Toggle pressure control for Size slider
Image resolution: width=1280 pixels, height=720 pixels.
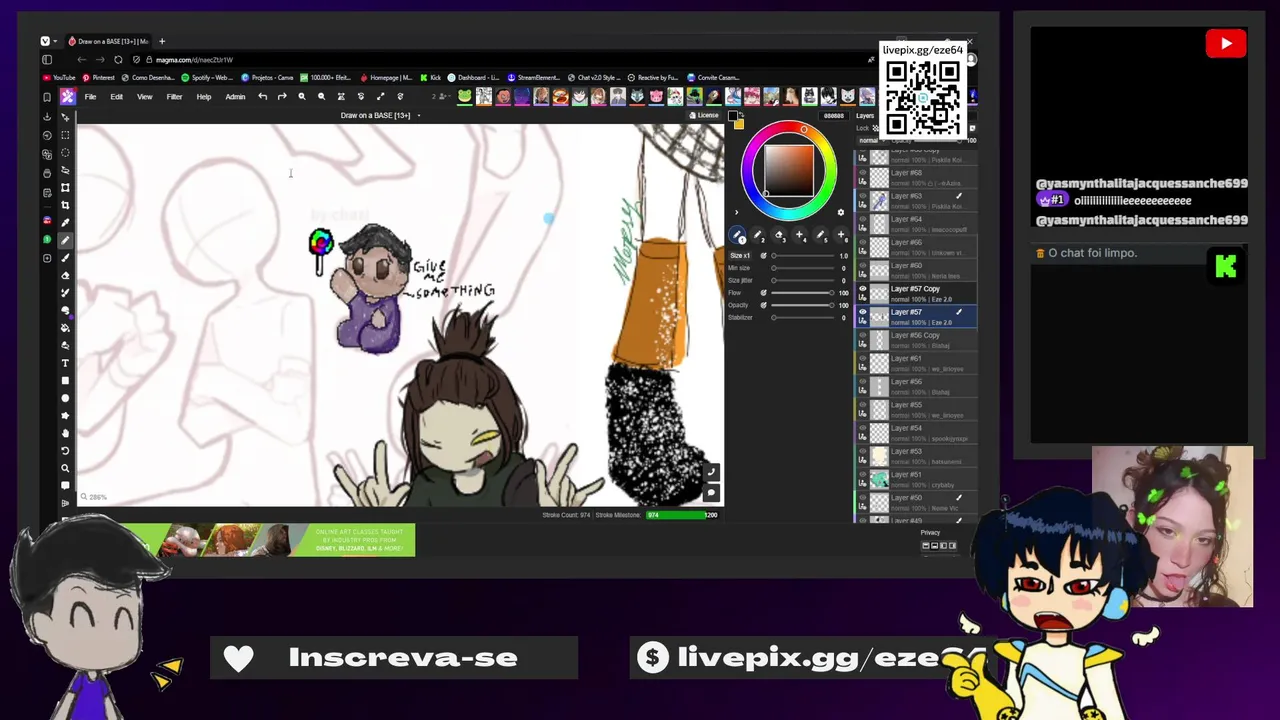tap(763, 256)
